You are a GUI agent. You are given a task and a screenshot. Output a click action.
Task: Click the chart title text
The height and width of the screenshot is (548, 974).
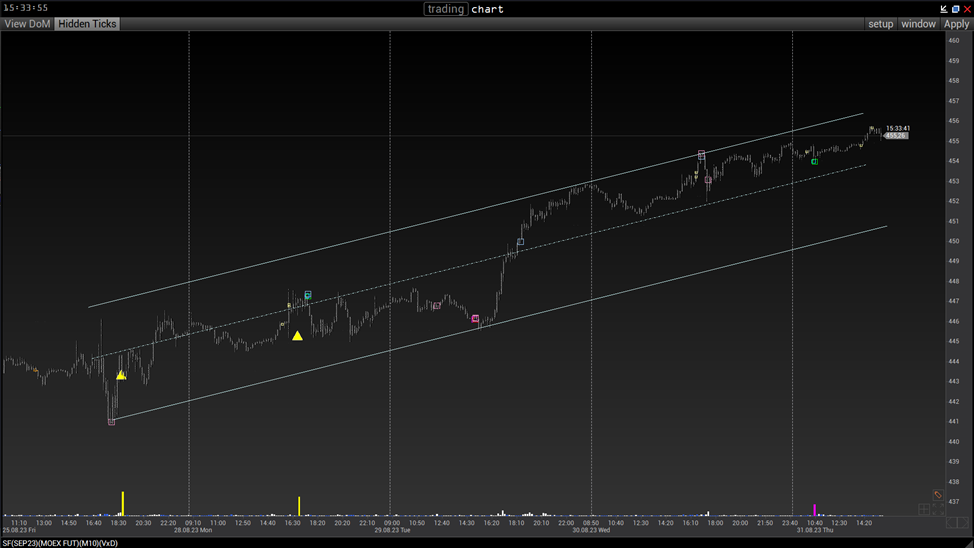point(488,9)
